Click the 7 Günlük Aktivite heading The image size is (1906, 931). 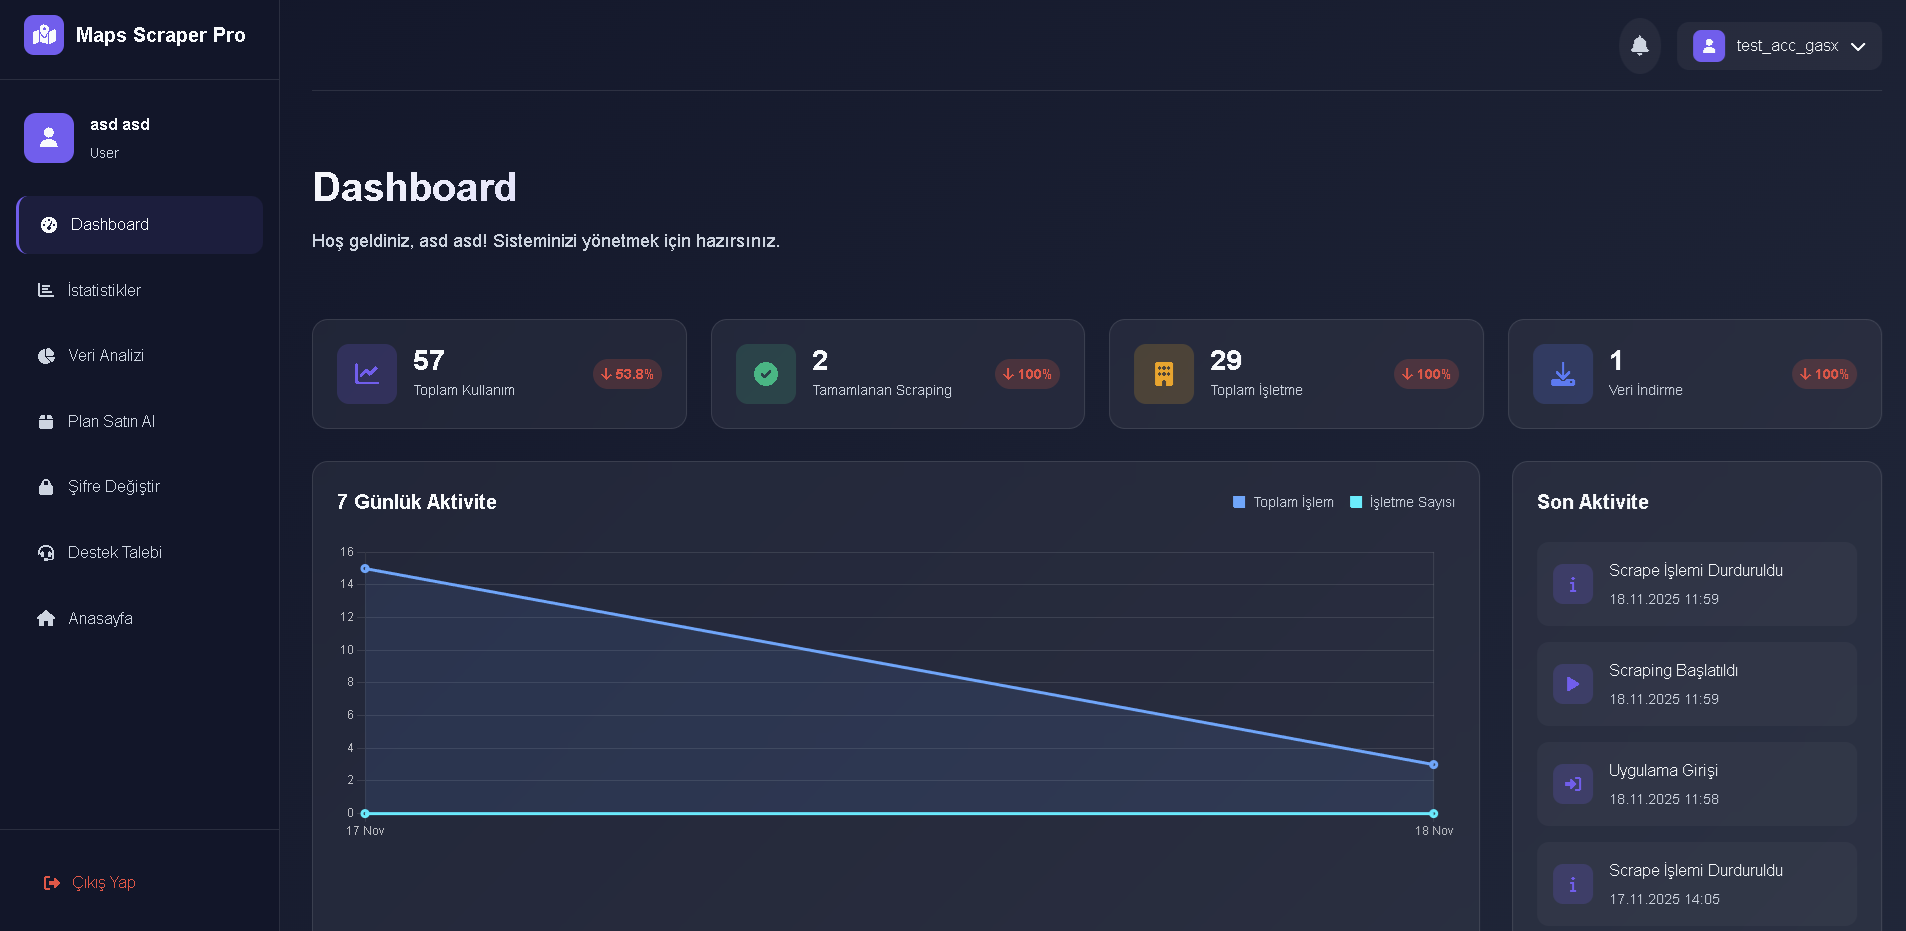417,502
